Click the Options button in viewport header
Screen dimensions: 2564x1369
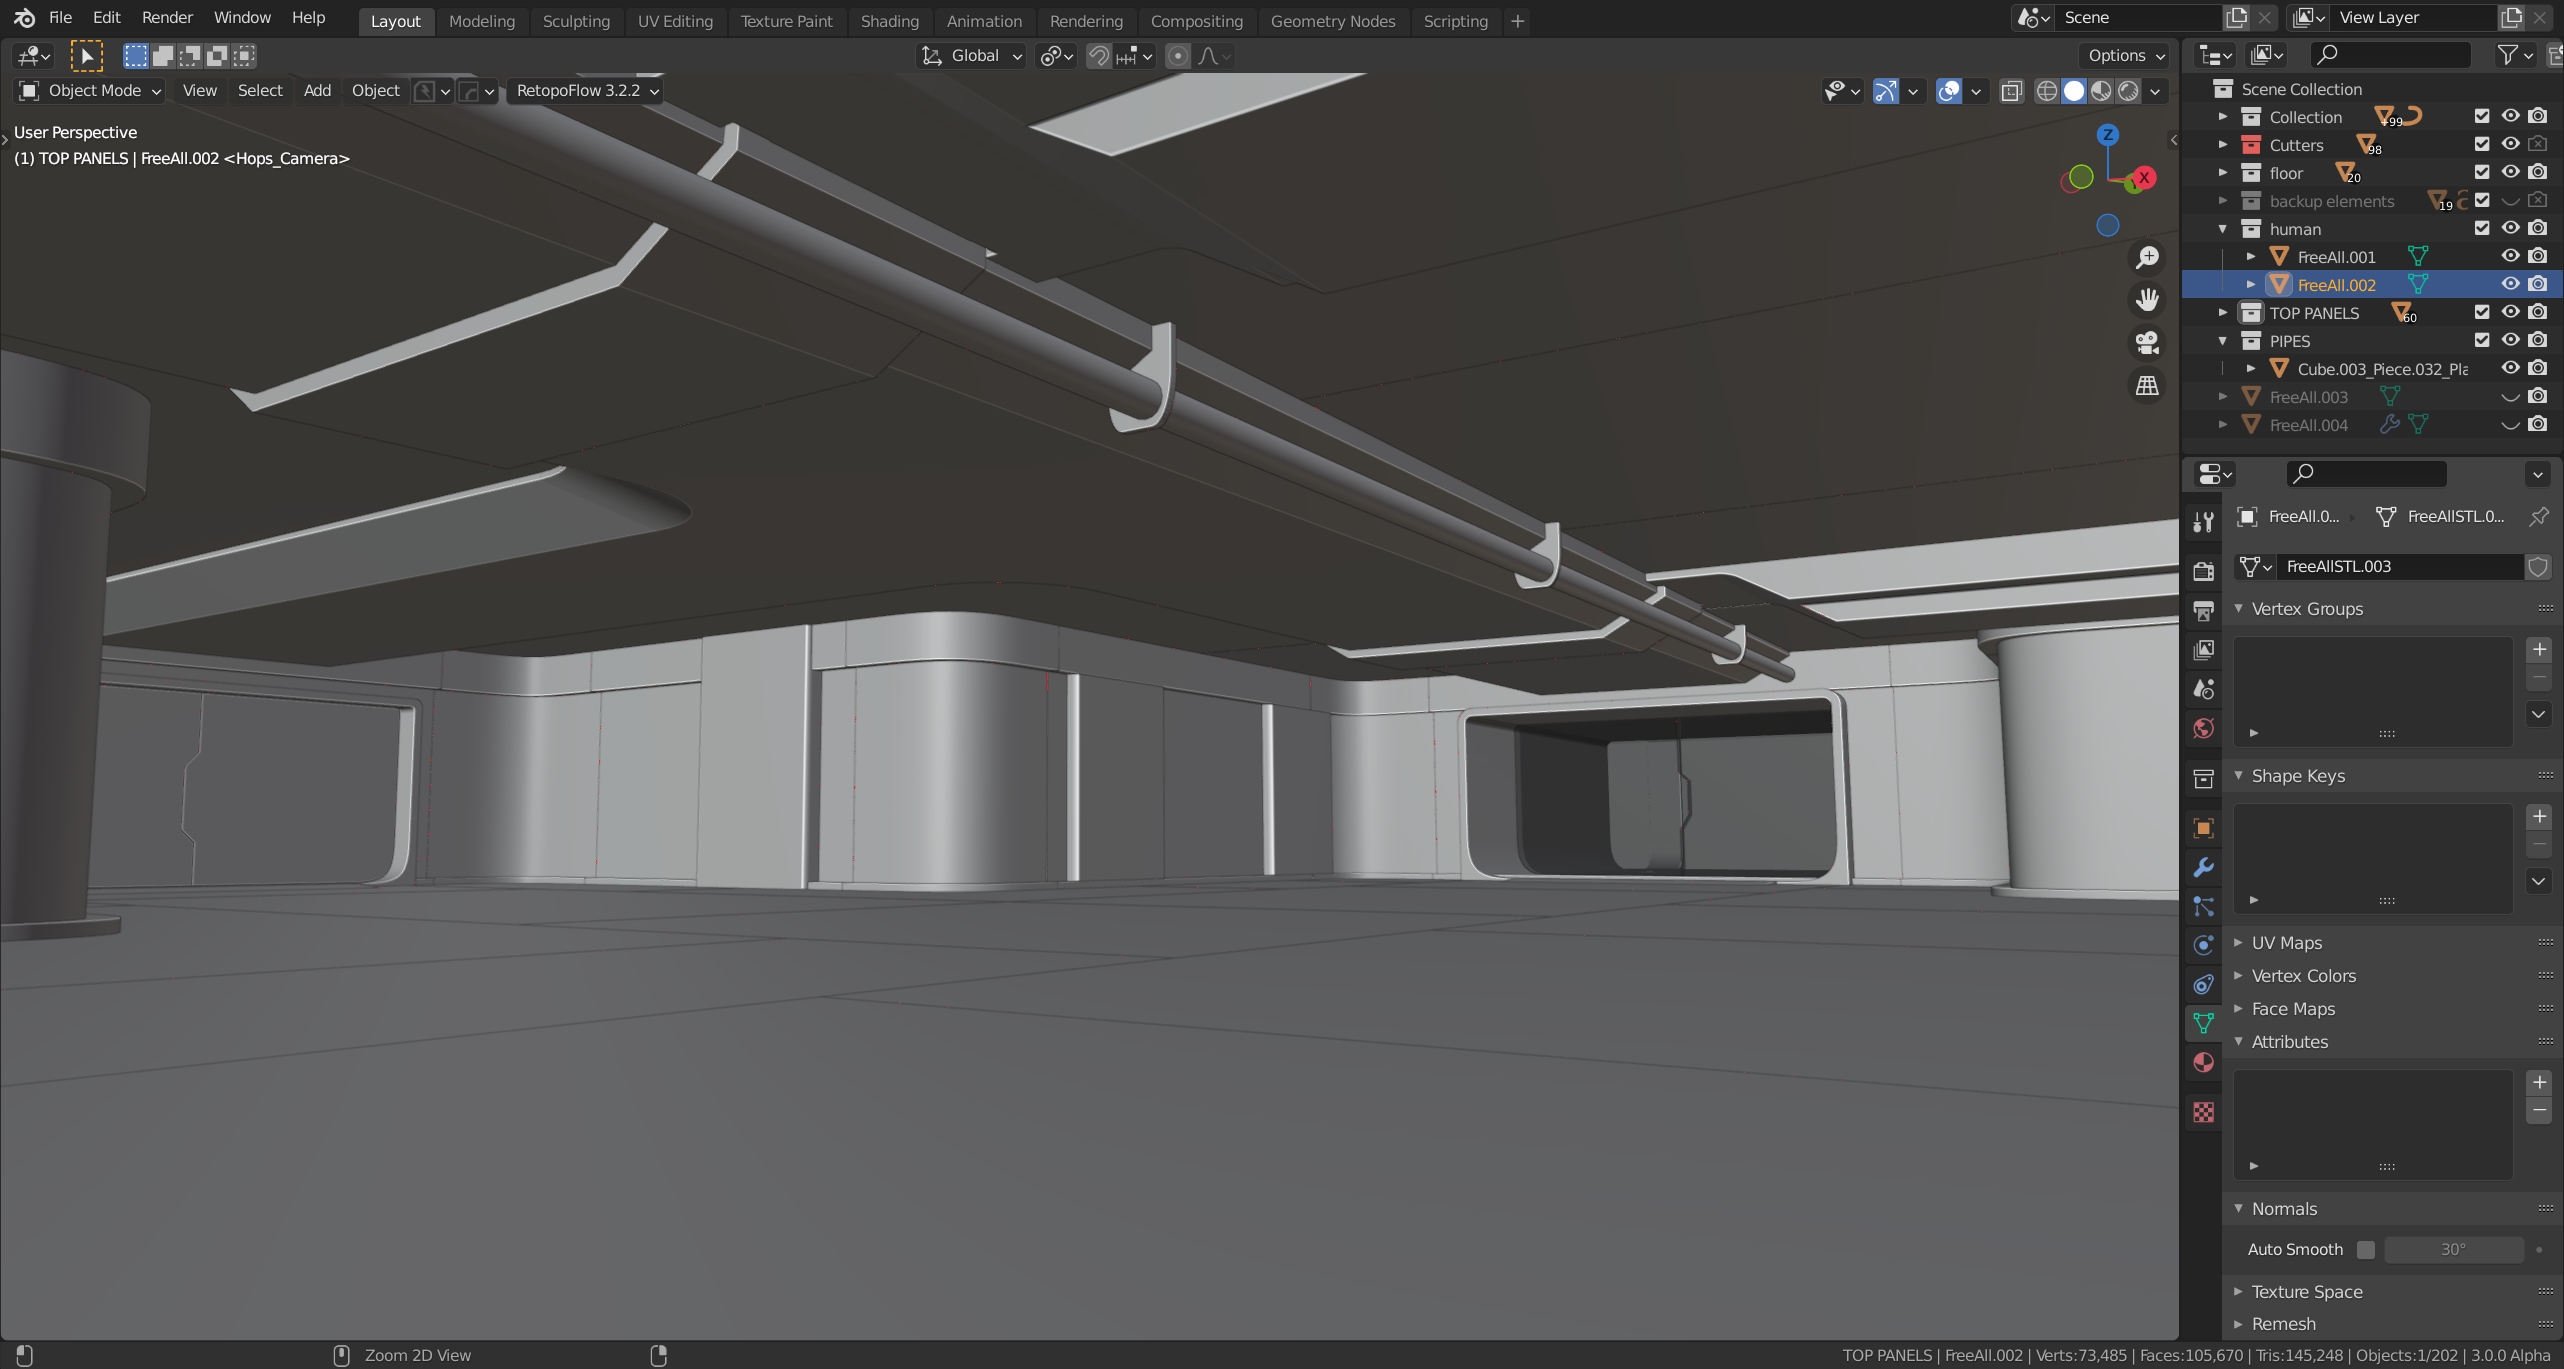pos(2126,56)
